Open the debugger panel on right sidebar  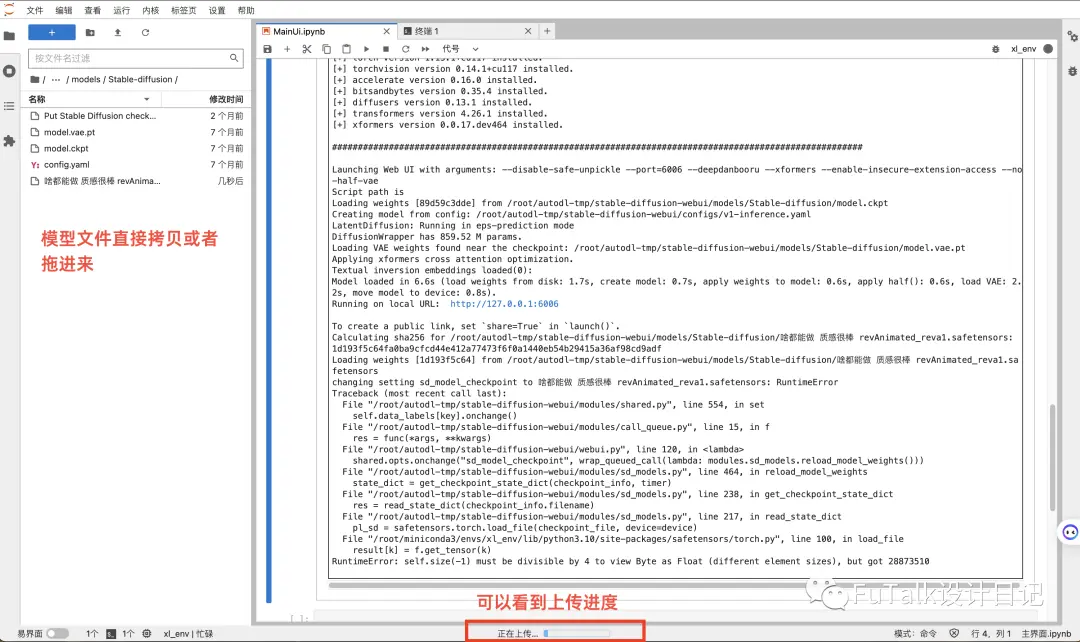[1072, 71]
